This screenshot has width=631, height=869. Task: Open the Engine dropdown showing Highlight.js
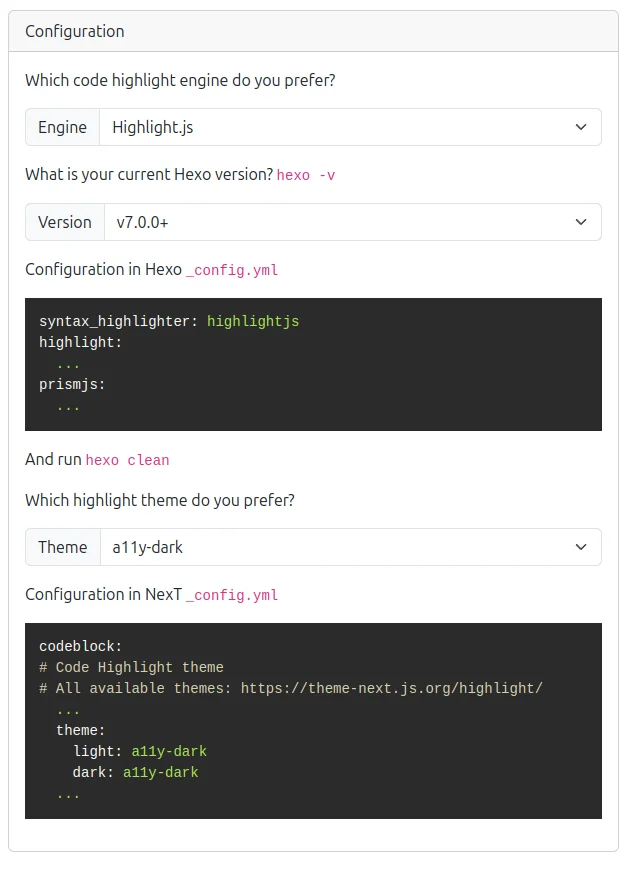click(350, 127)
